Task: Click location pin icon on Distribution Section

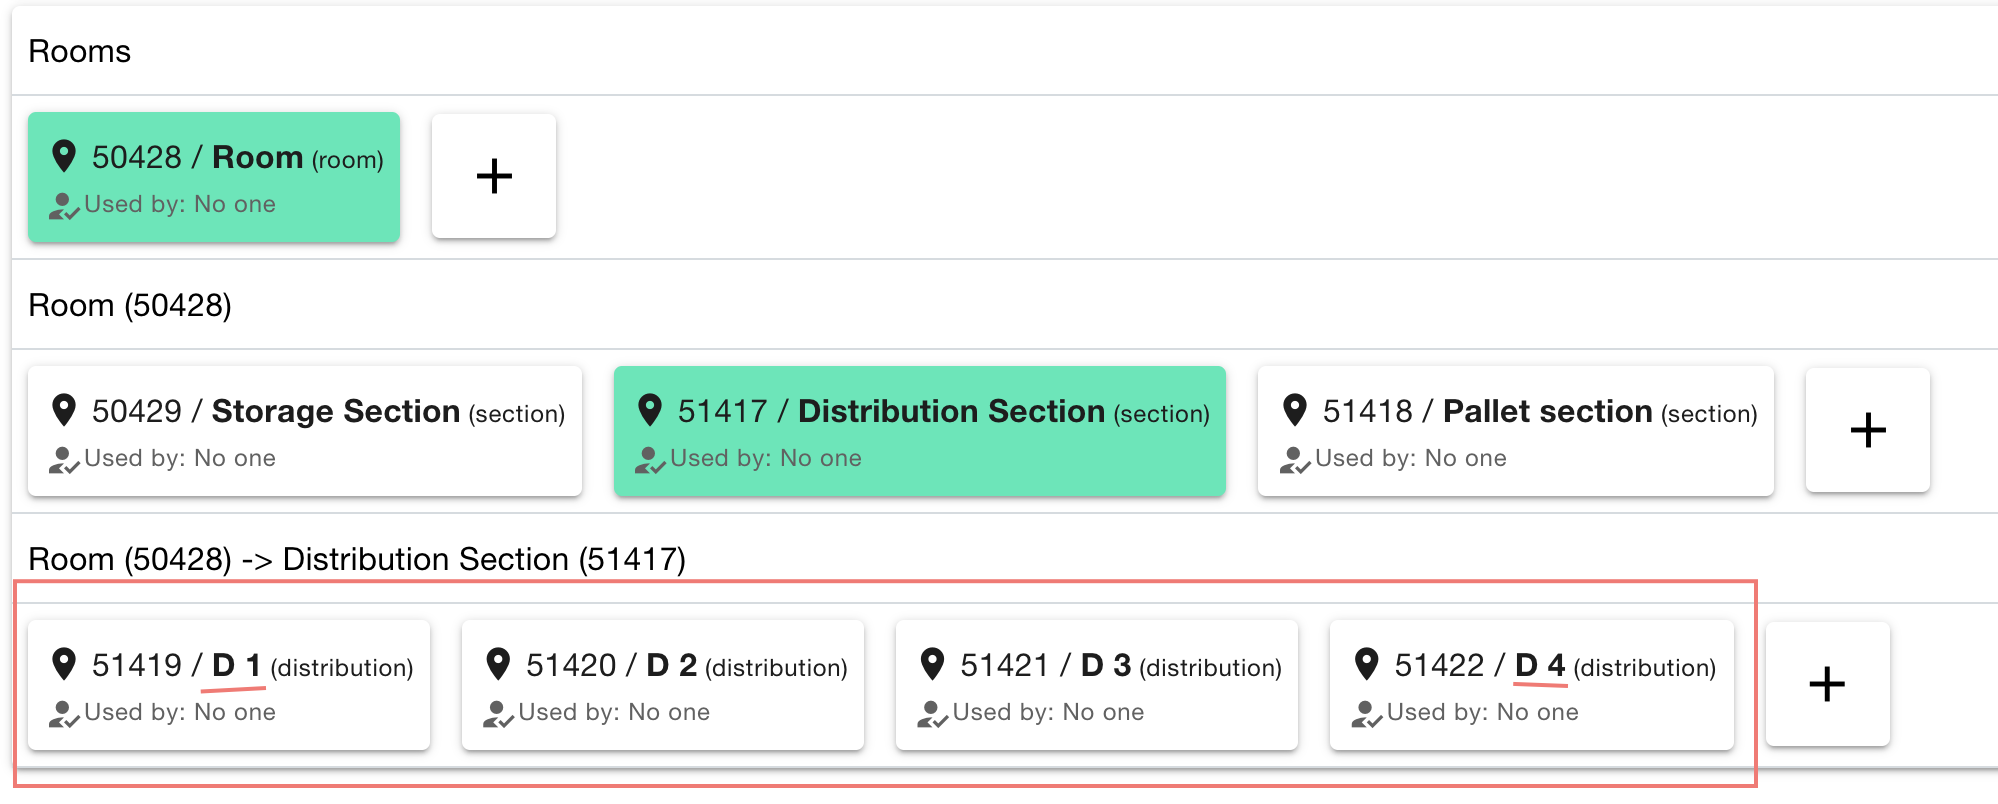Action: [650, 410]
